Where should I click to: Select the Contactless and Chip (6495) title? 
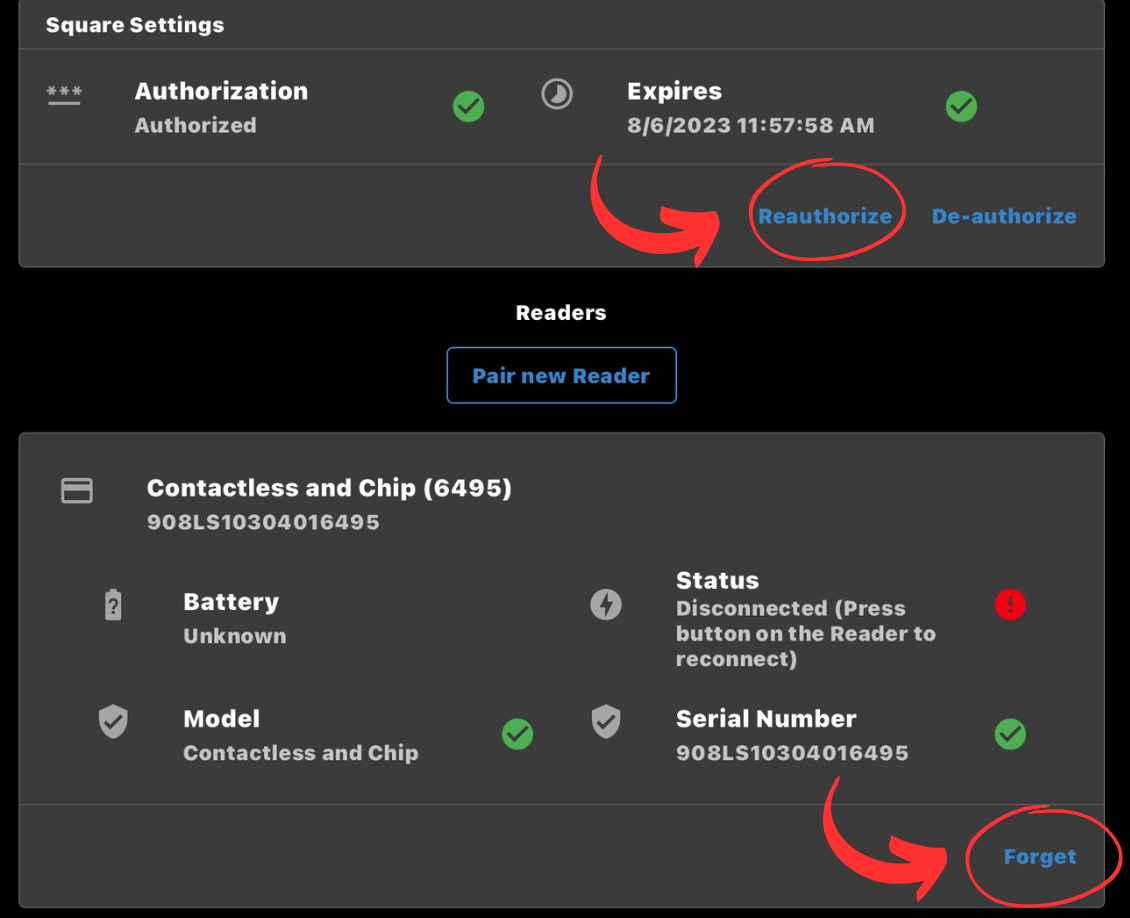[x=329, y=489]
